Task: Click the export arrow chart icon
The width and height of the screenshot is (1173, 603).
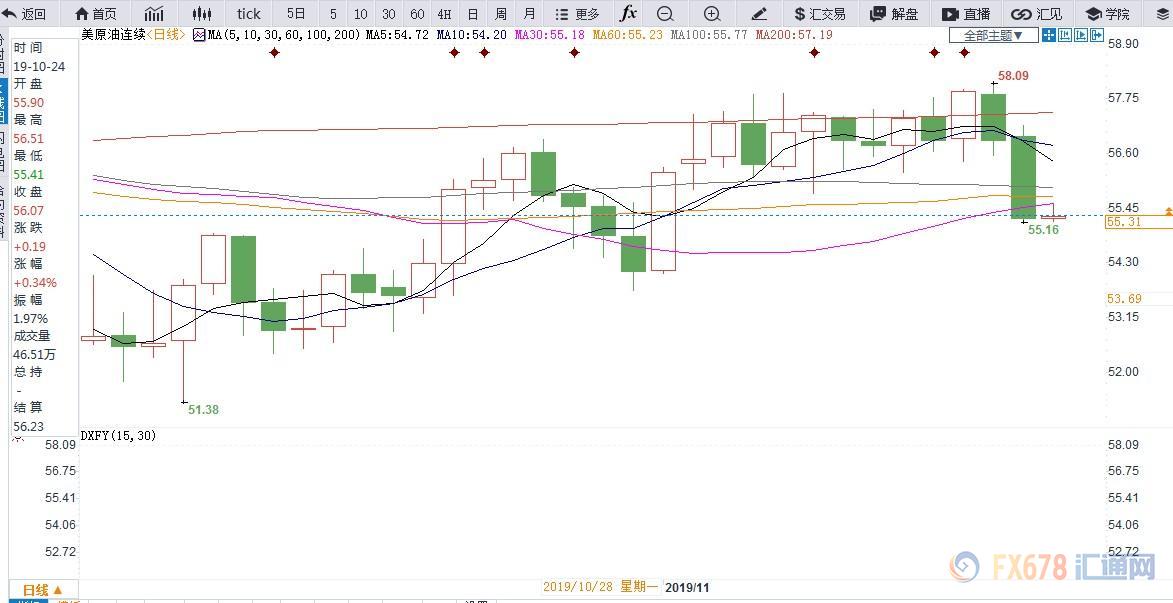Action: 1097,34
